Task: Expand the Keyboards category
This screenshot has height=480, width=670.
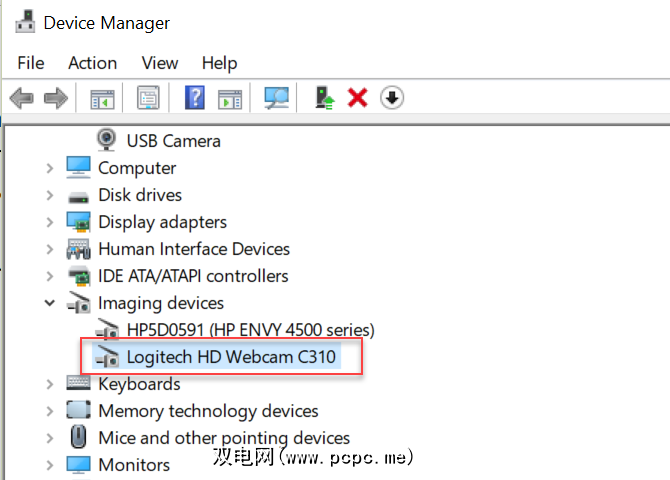Action: click(49, 384)
